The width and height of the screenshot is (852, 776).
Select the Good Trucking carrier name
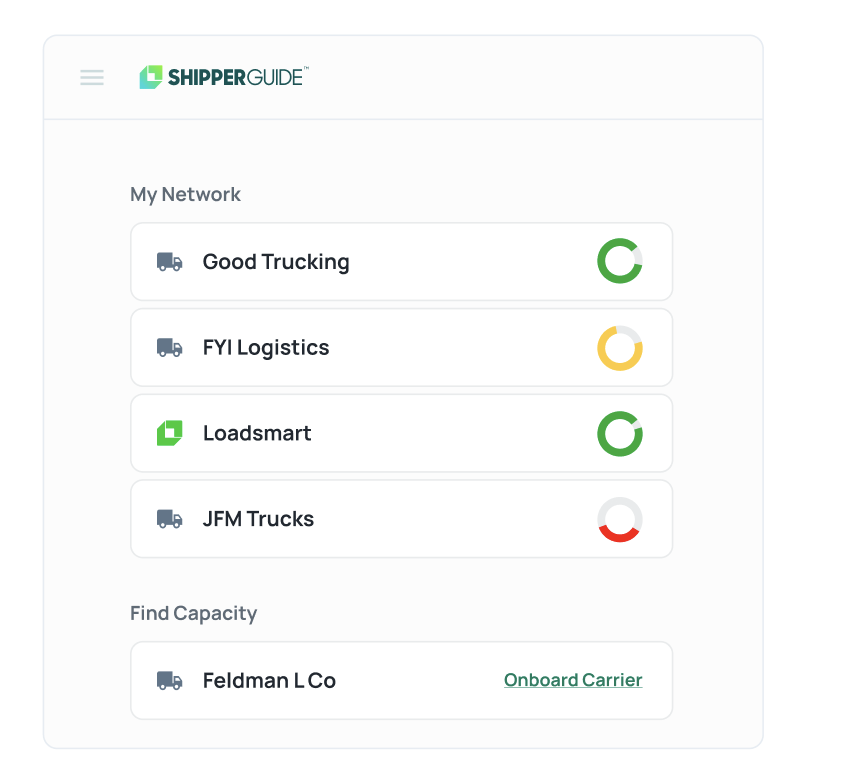click(x=276, y=262)
